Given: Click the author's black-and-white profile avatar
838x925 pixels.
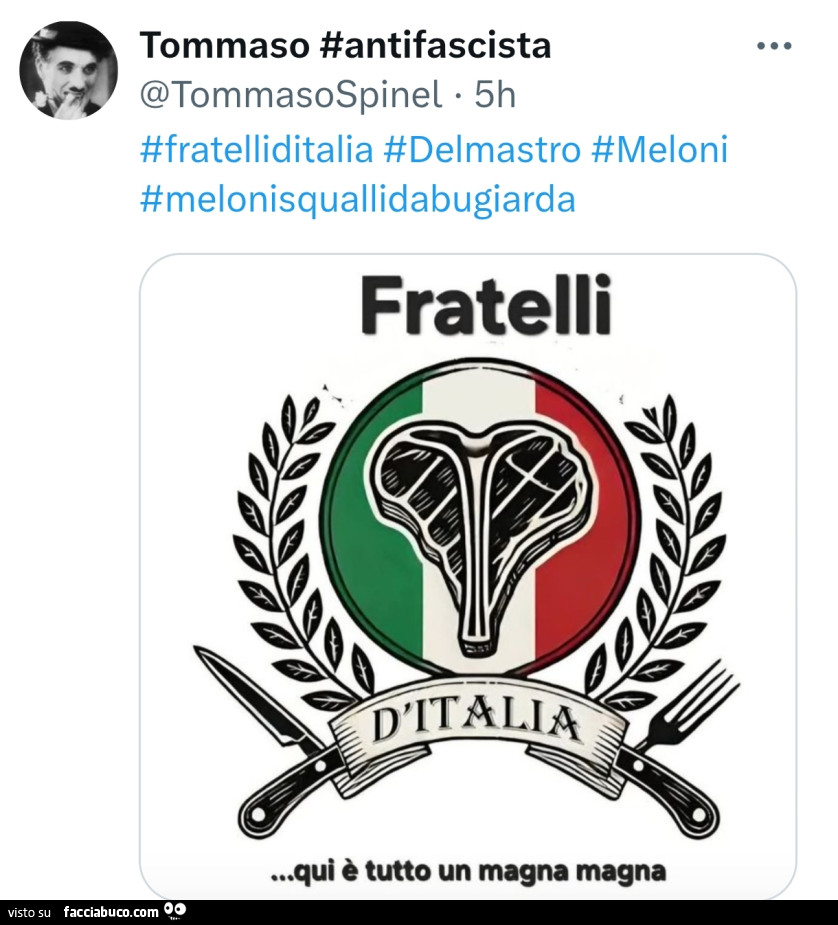Looking at the screenshot, I should [69, 69].
